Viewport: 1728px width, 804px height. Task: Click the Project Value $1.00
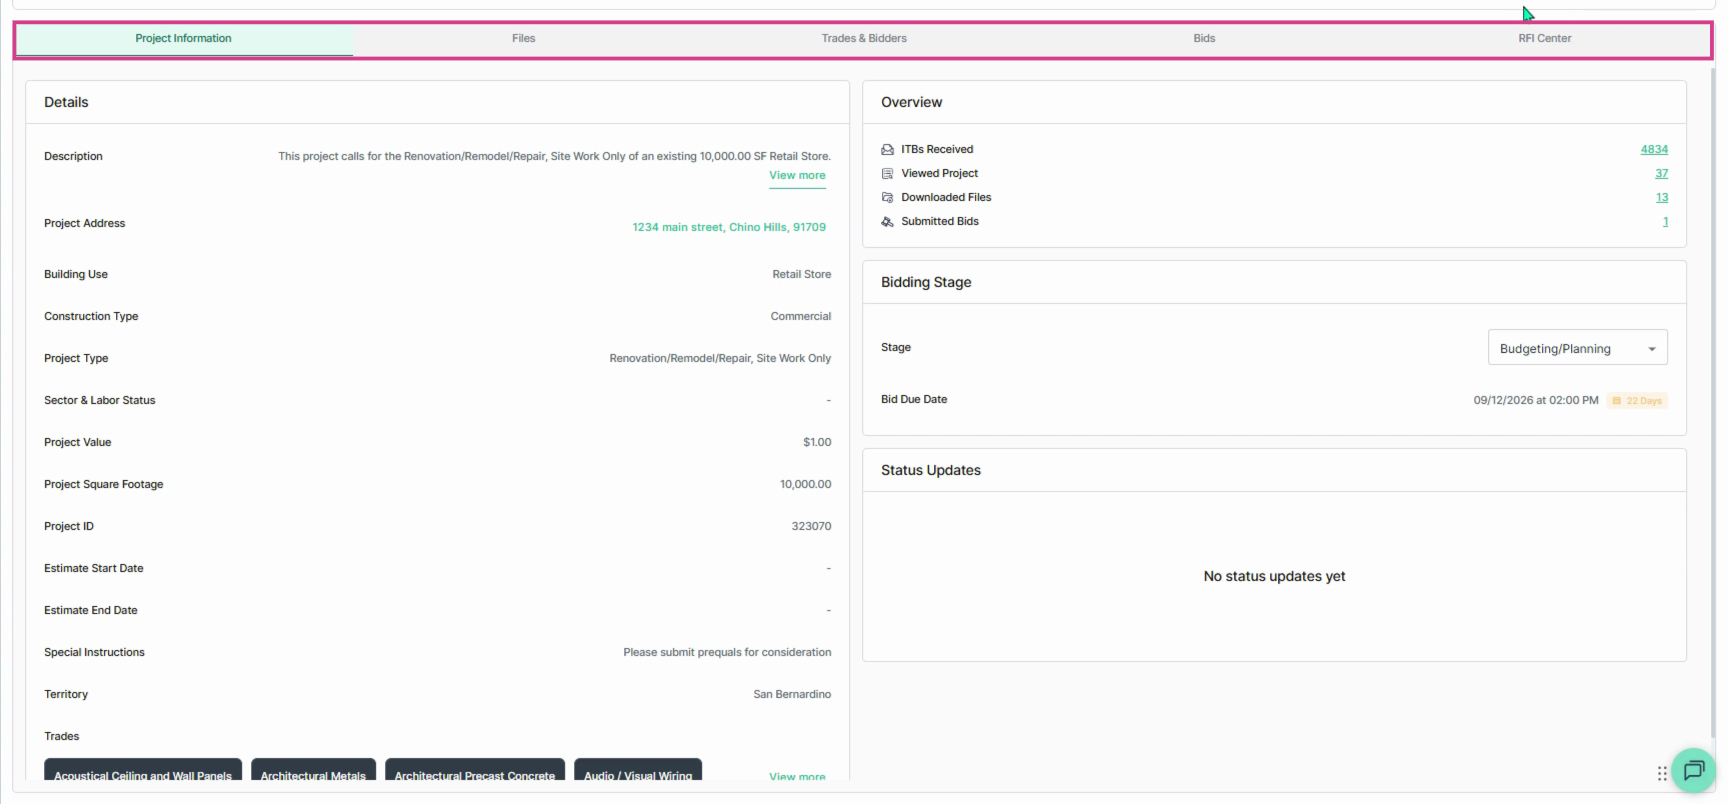tap(817, 442)
